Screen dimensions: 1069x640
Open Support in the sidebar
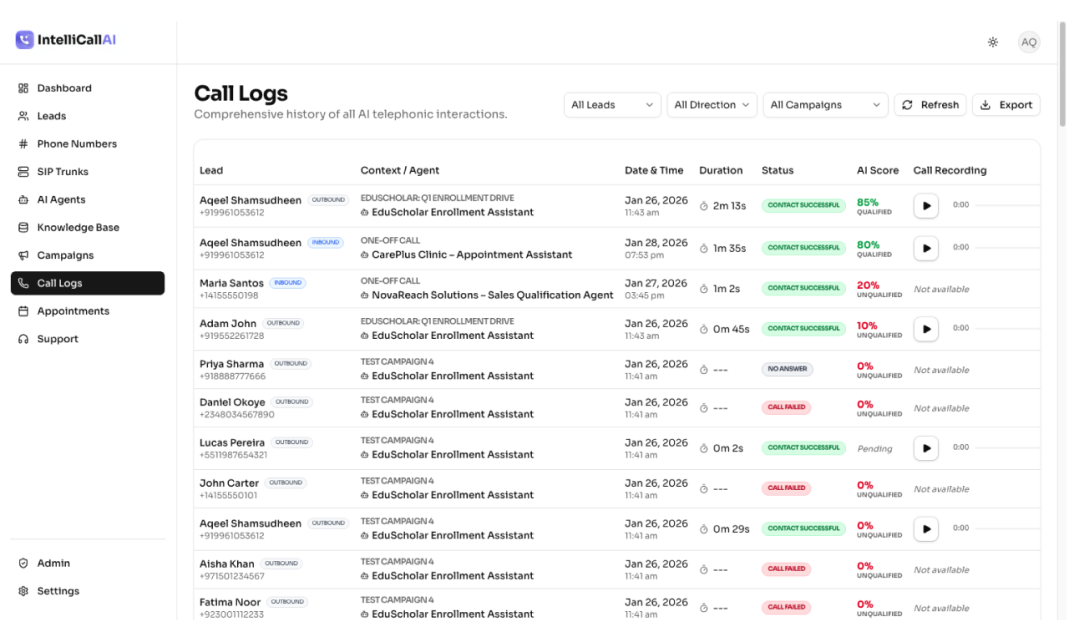tap(87, 339)
